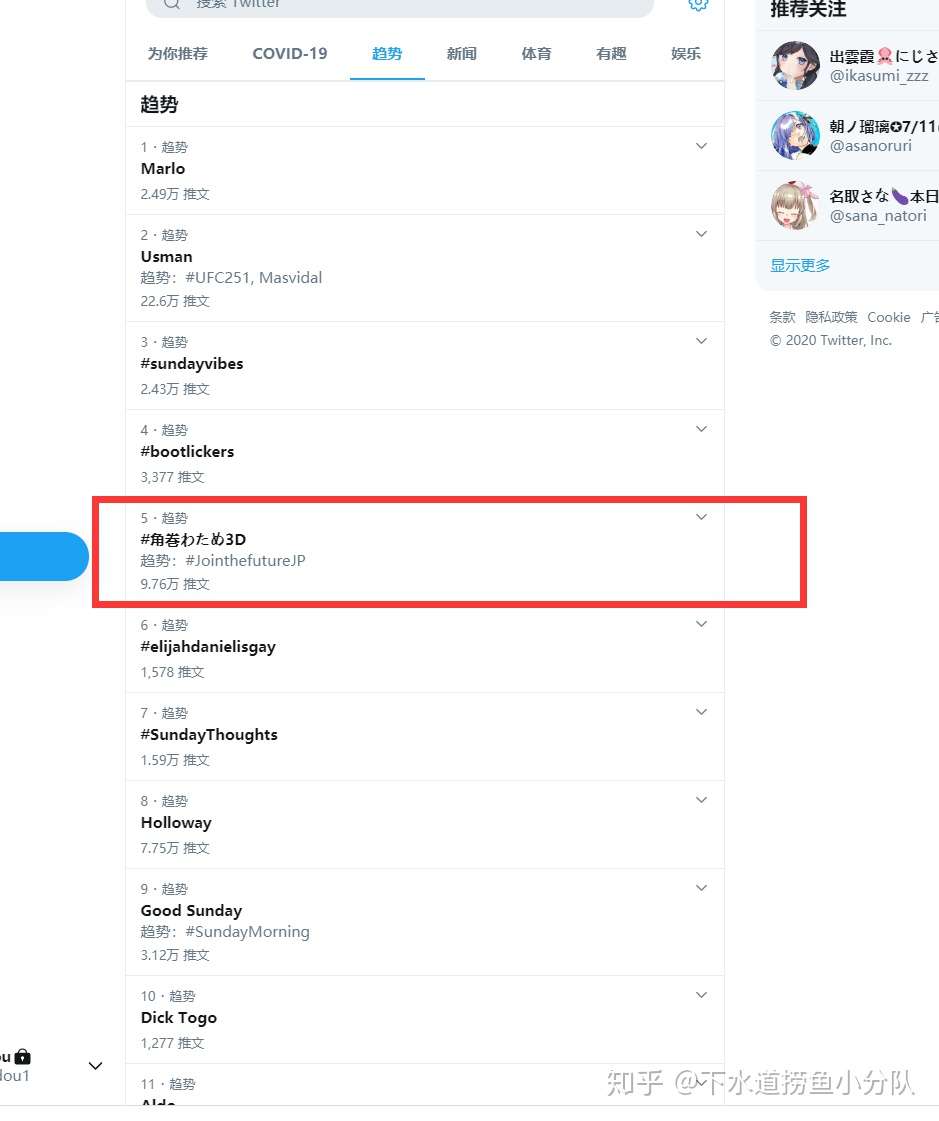The image size is (939, 1121).
Task: Open the account switcher chevron at bottom left
Action: coord(95,1065)
